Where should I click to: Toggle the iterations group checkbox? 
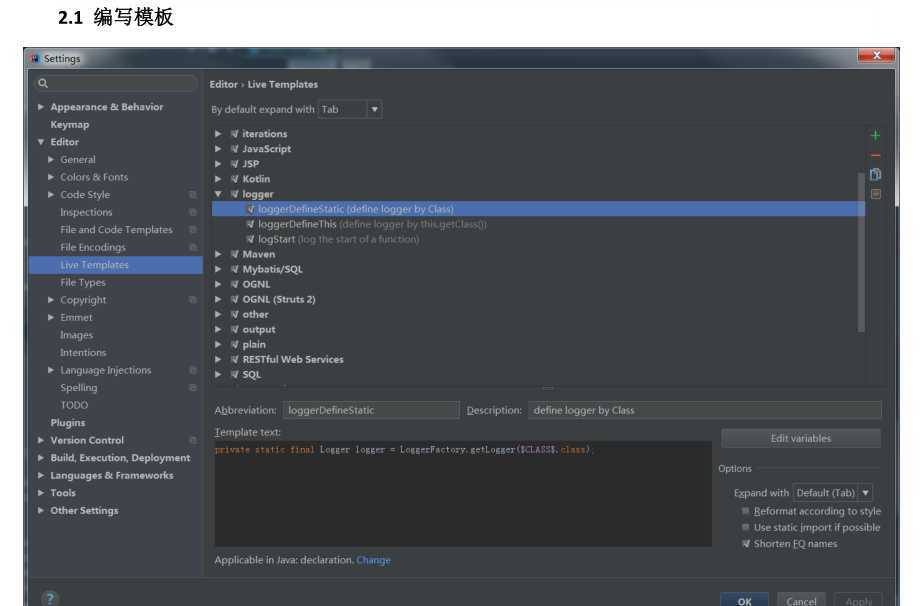(235, 134)
